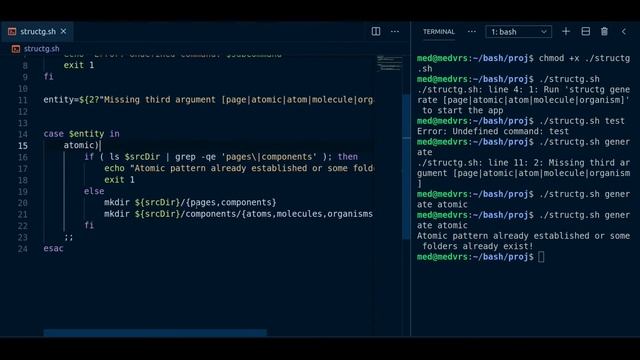This screenshot has width=640, height=360.
Task: Click the 'entity=${2?' assignment line
Action: [208, 100]
